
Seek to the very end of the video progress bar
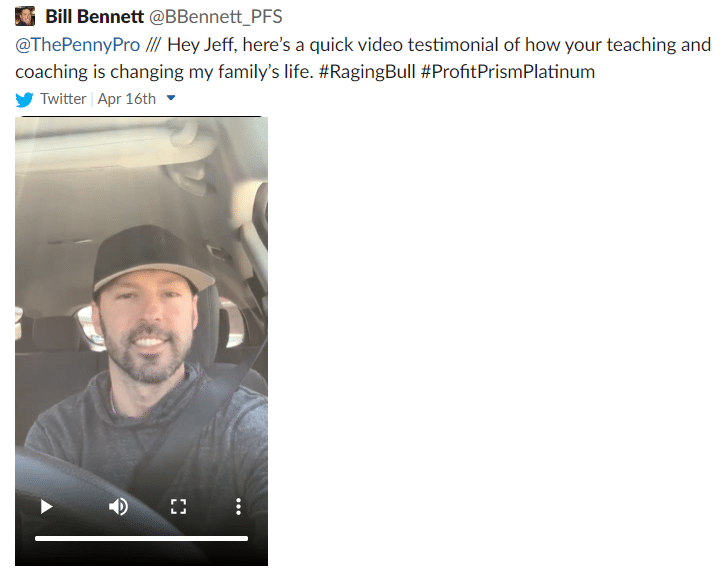(247, 539)
